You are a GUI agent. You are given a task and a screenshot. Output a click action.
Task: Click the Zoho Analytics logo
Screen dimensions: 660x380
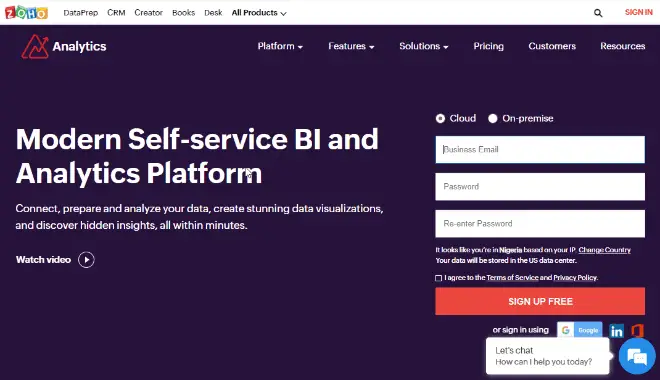pos(64,46)
